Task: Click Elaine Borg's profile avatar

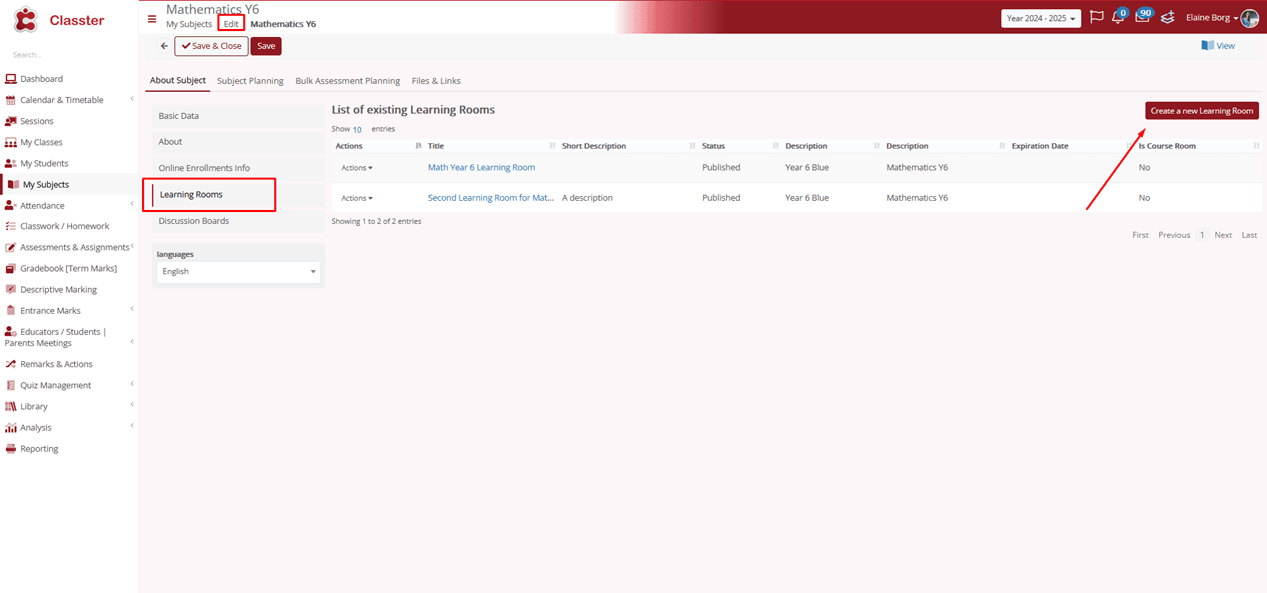Action: tap(1249, 18)
